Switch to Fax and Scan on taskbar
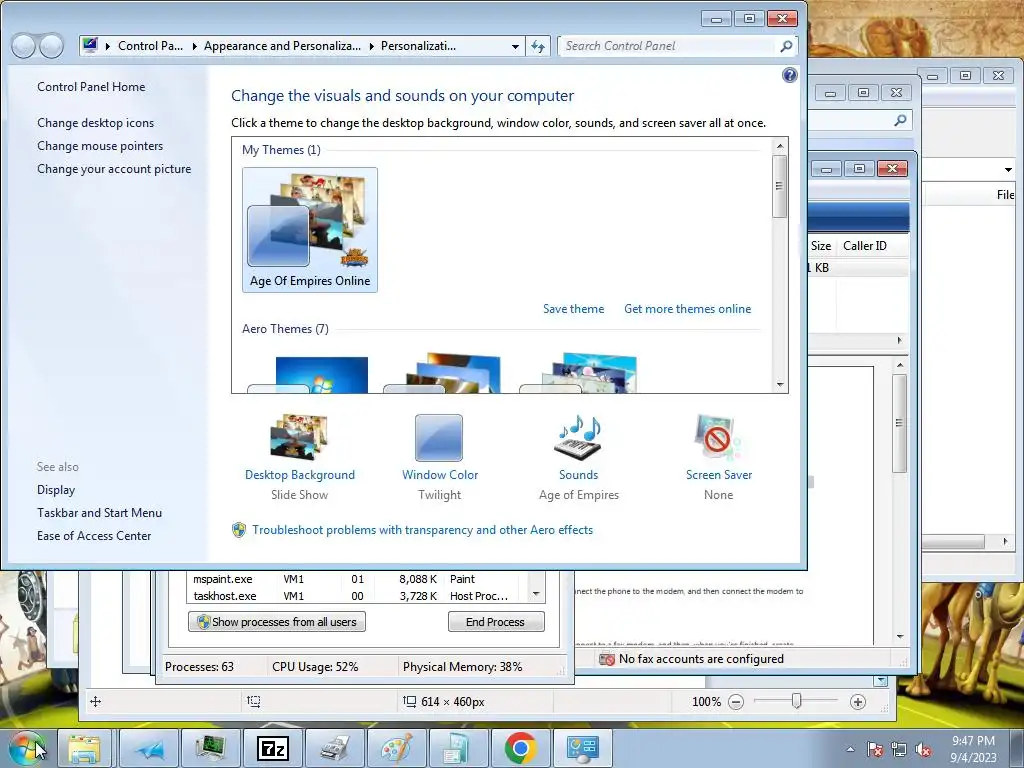Image resolution: width=1024 pixels, height=768 pixels. (335, 748)
